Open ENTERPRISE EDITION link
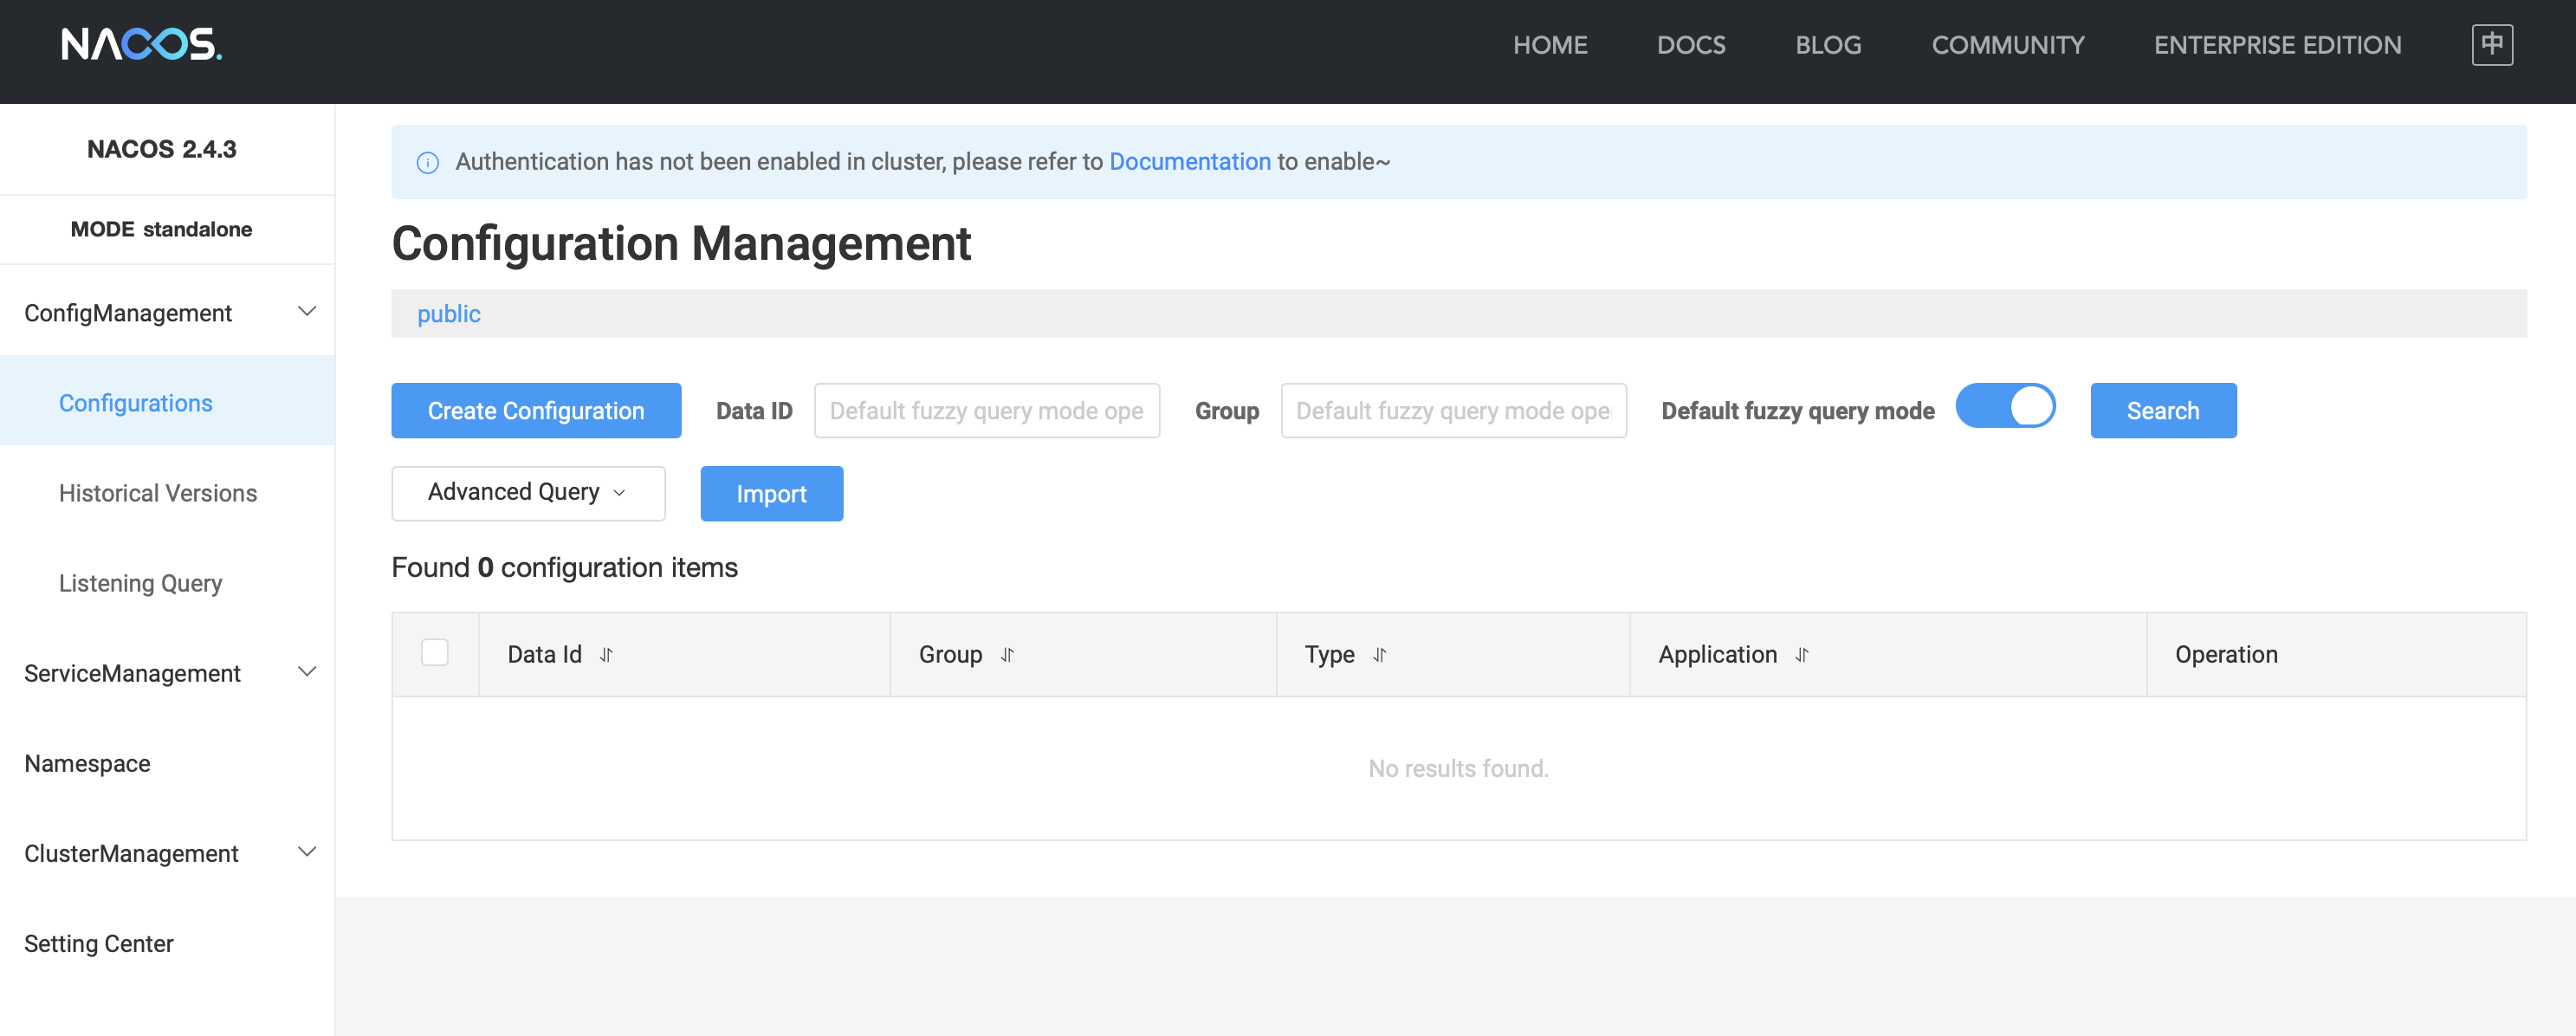The height and width of the screenshot is (1036, 2576). 2277,45
